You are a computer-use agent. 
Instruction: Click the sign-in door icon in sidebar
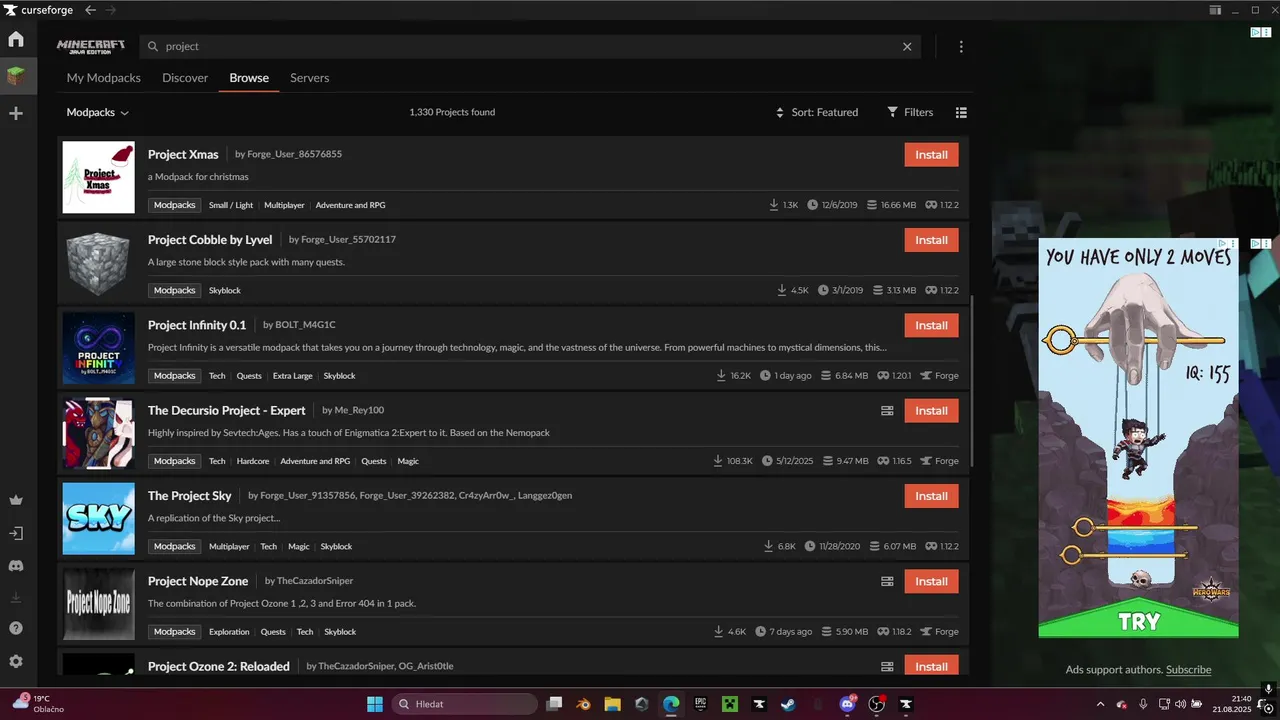pyautogui.click(x=16, y=534)
